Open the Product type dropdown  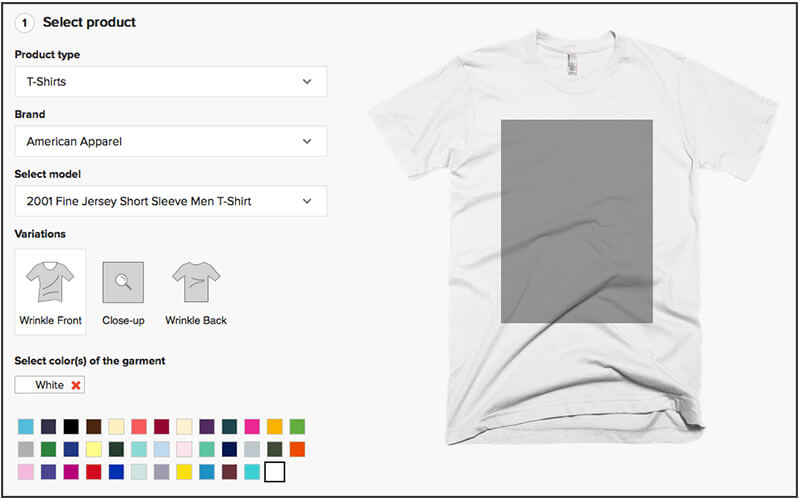click(x=171, y=81)
